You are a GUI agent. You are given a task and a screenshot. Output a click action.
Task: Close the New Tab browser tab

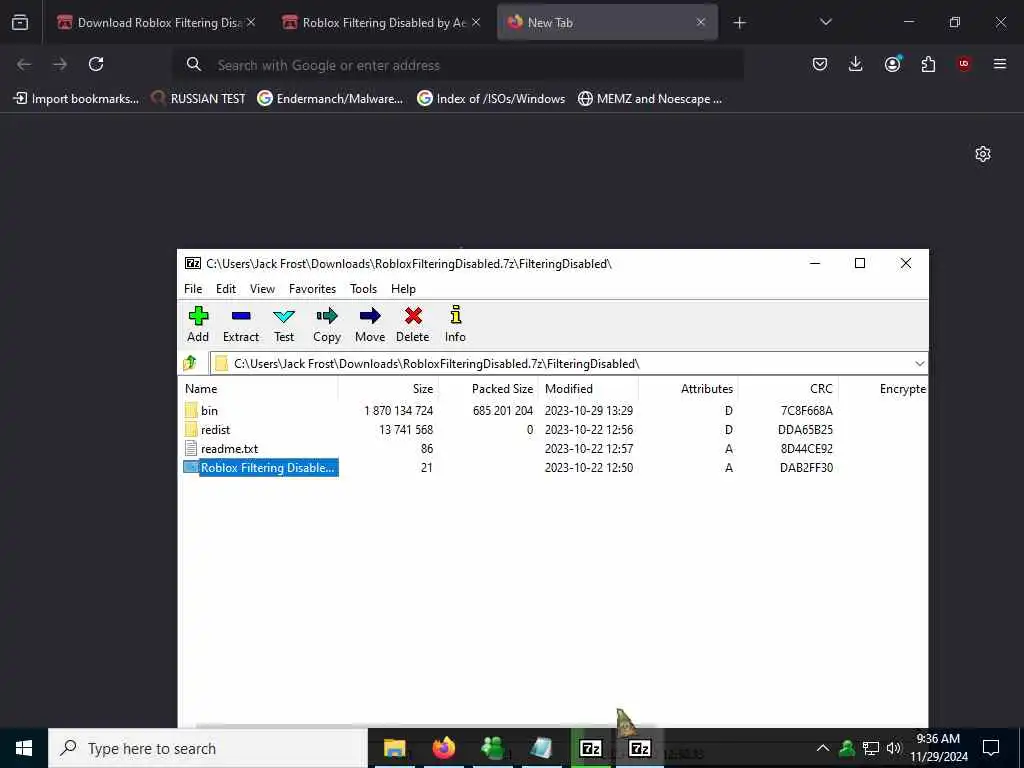[701, 22]
